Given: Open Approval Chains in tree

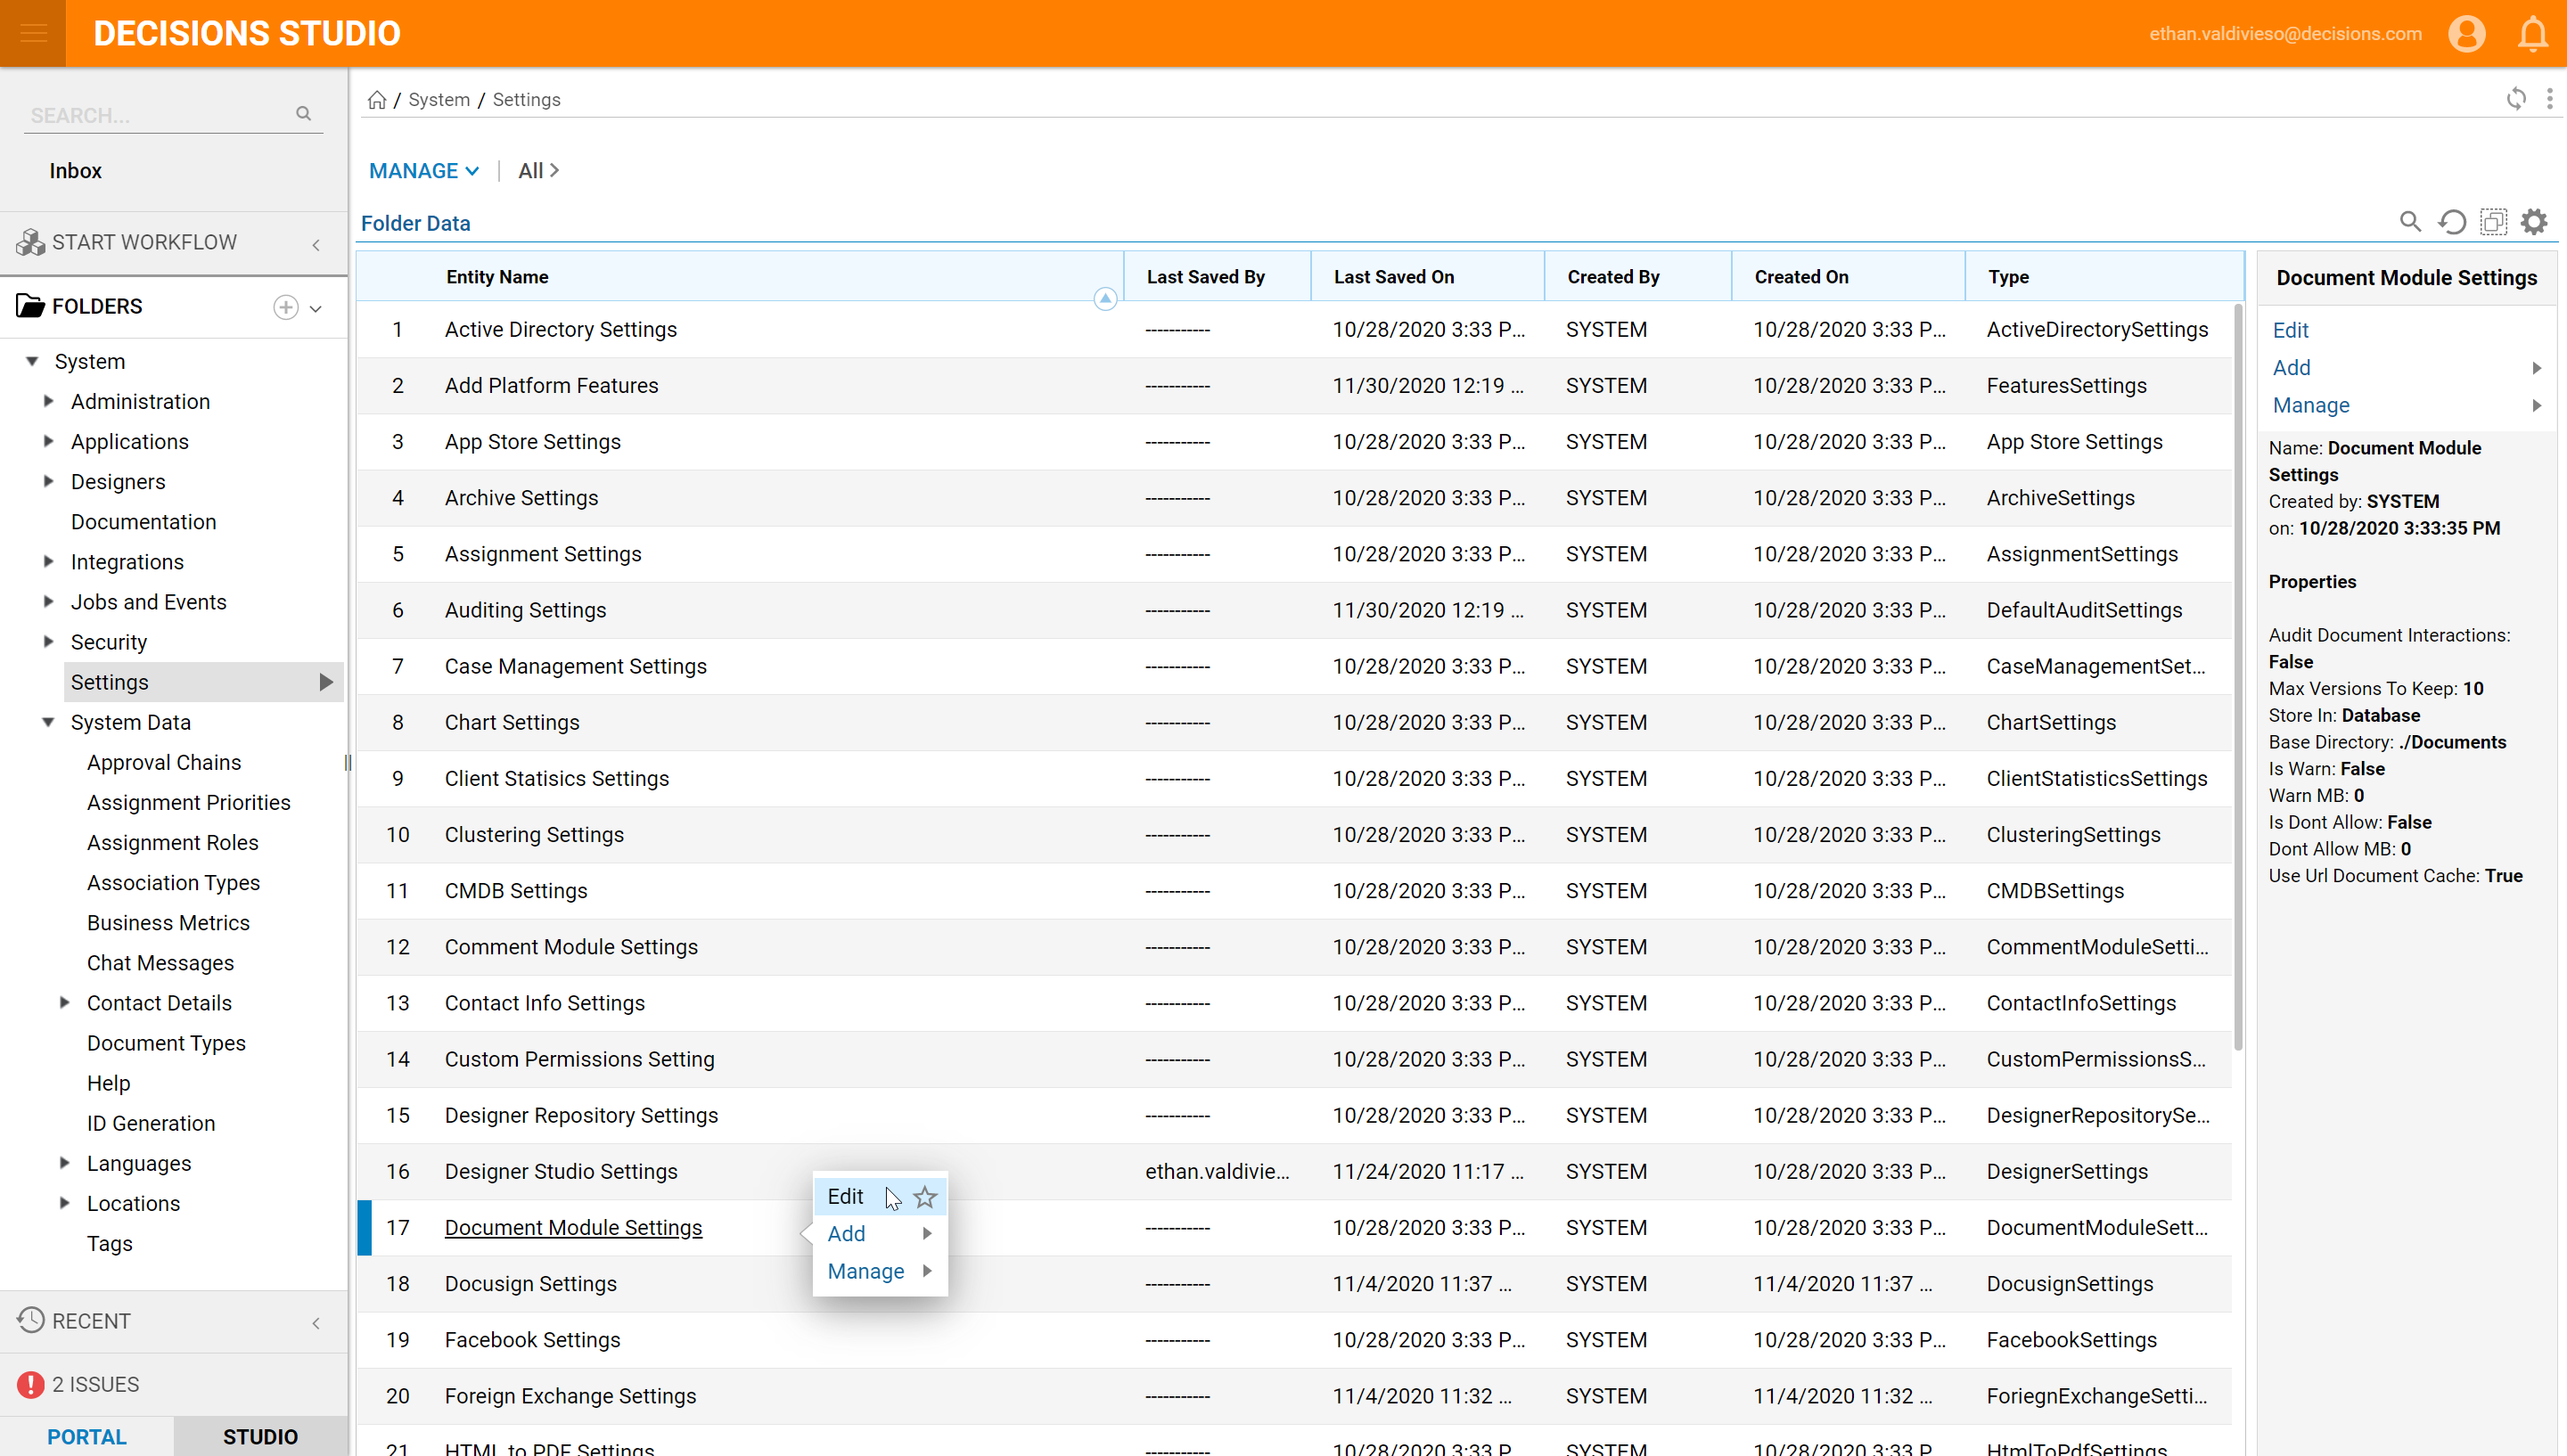Looking at the screenshot, I should (164, 762).
